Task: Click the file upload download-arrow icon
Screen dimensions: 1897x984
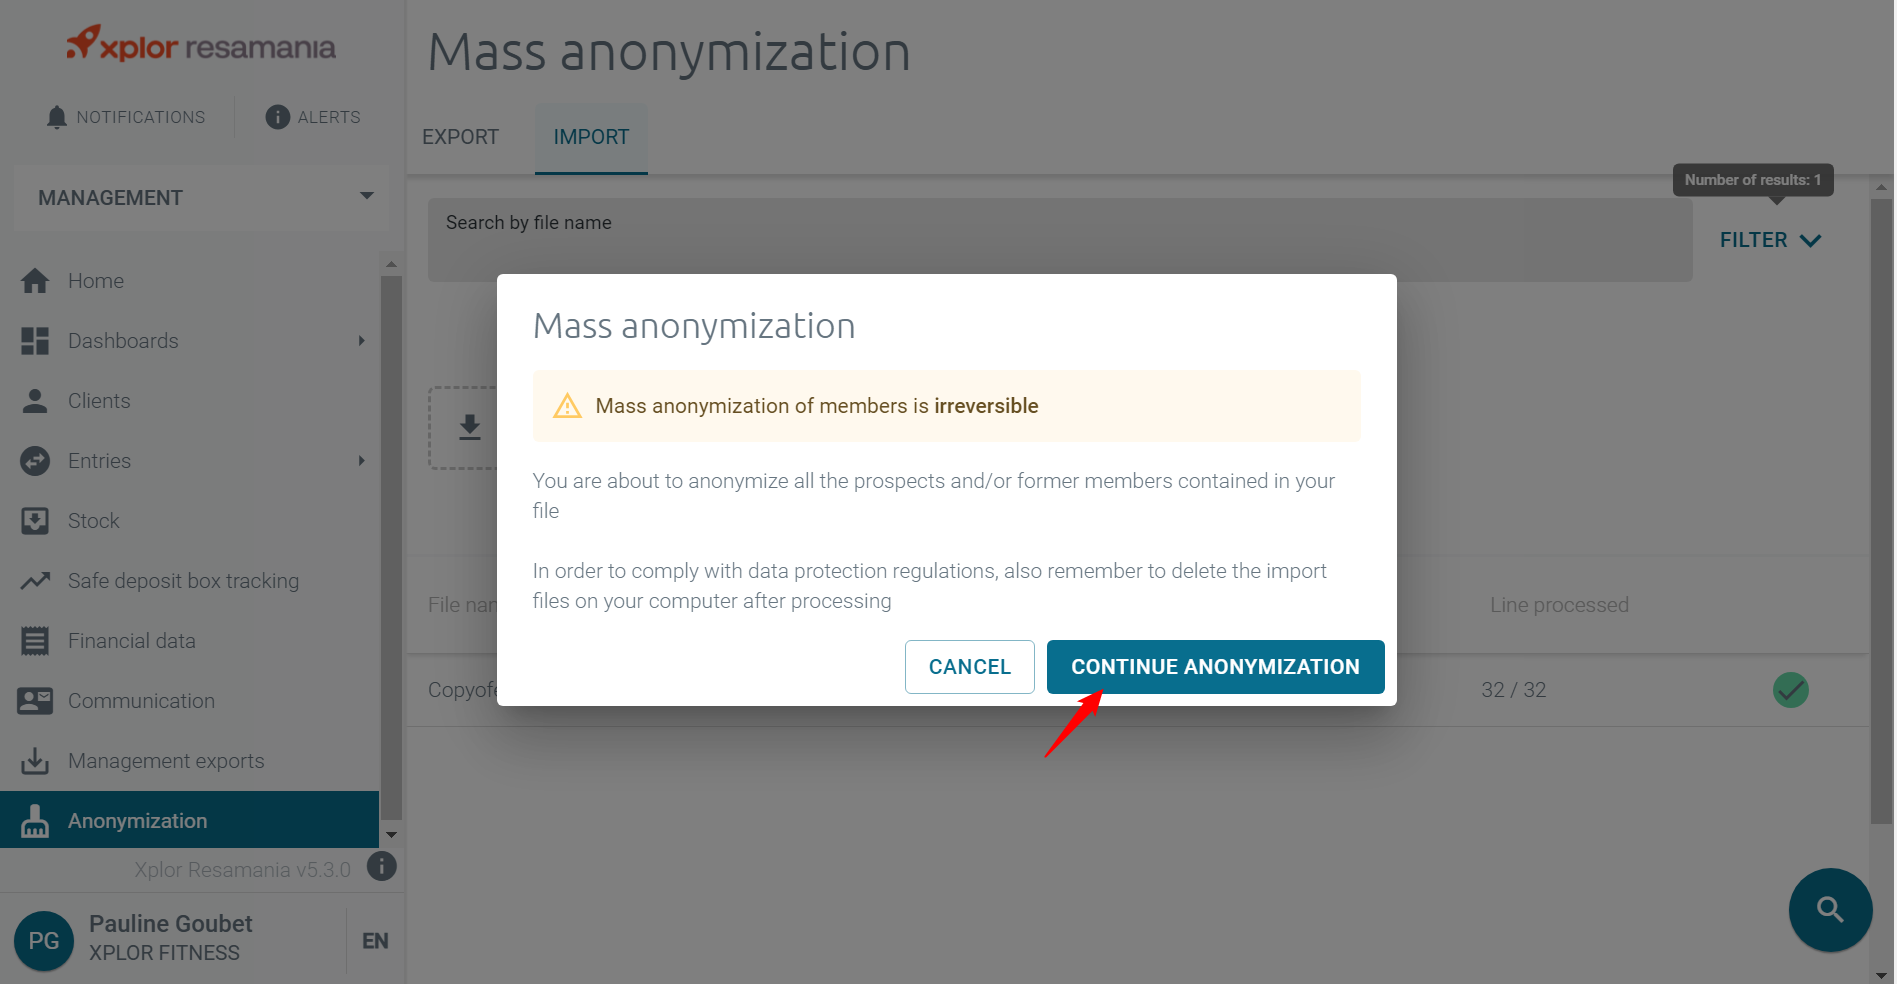Action: pos(470,427)
